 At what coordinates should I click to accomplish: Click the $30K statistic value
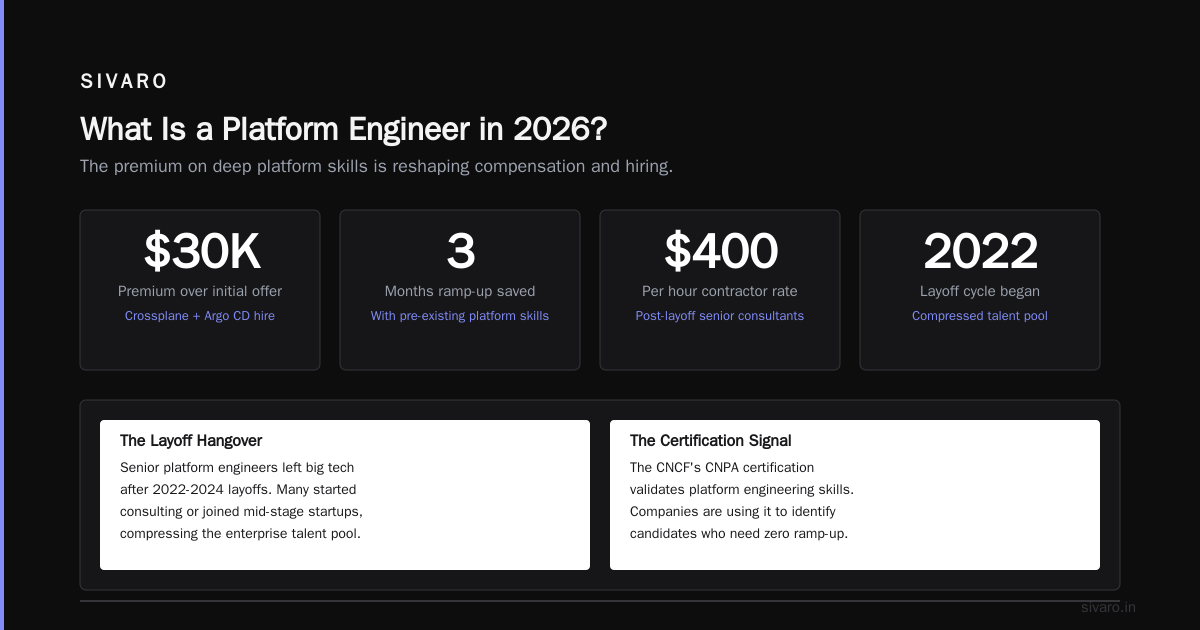click(x=201, y=251)
